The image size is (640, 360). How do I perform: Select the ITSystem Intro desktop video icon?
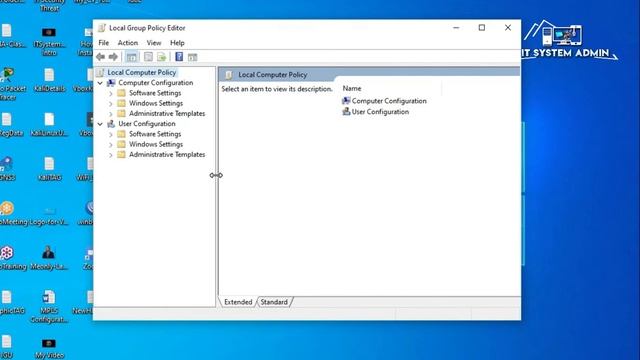point(49,41)
